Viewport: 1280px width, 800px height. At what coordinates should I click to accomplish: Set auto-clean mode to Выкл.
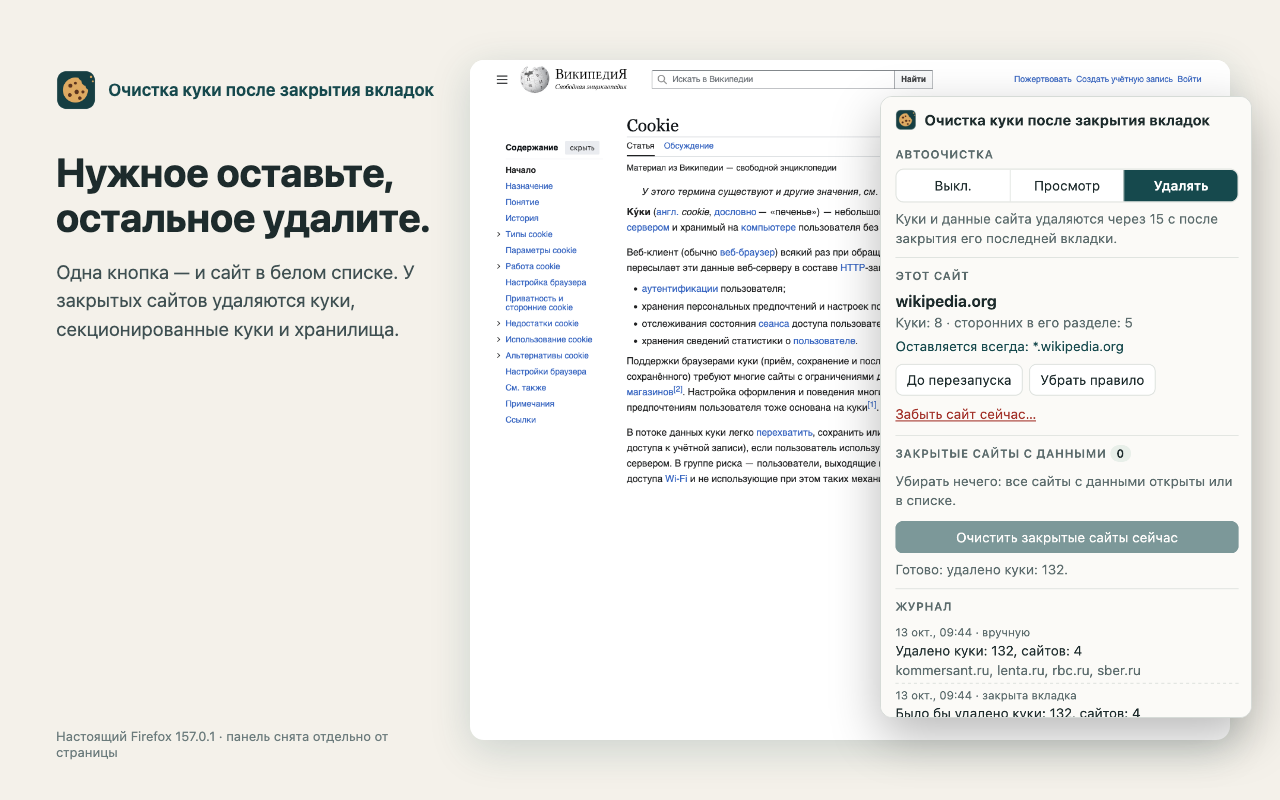[x=953, y=186]
